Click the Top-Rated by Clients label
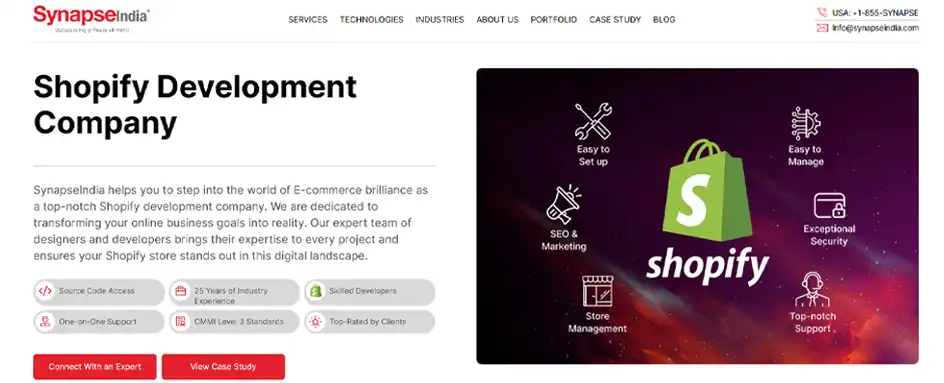 (x=367, y=322)
